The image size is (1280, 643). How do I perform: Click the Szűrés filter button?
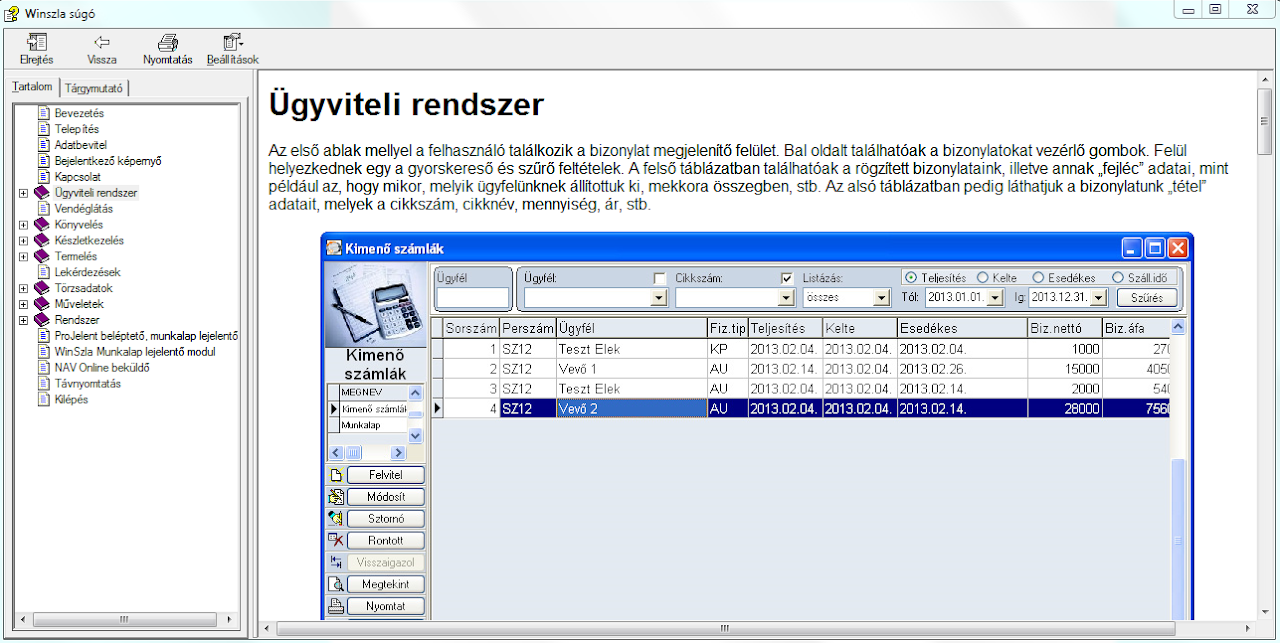[x=1147, y=298]
